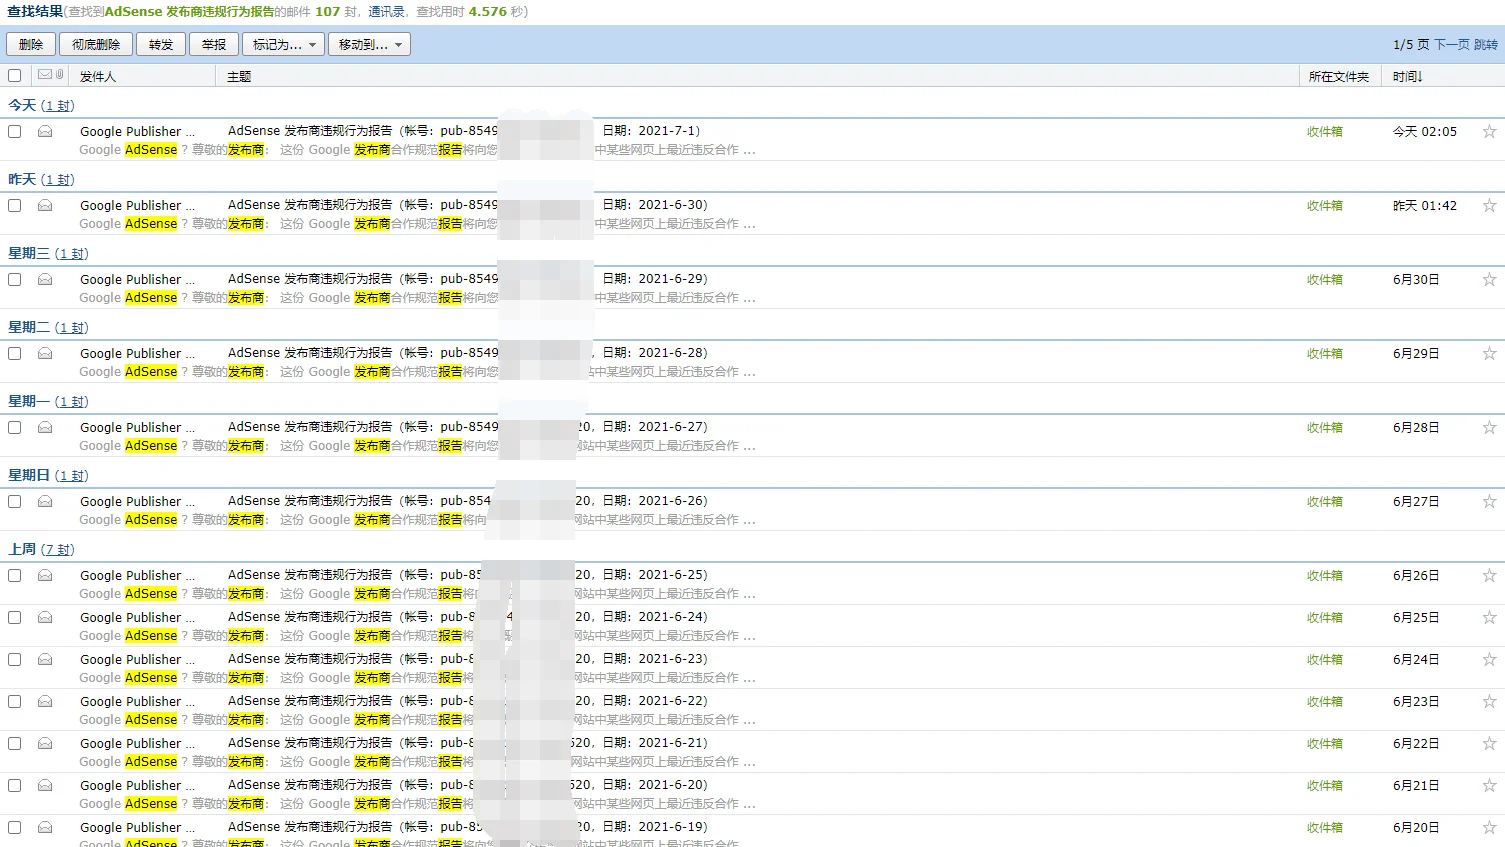Star the email dated 6月29日
Screen dimensions: 1505x847
click(x=1489, y=353)
